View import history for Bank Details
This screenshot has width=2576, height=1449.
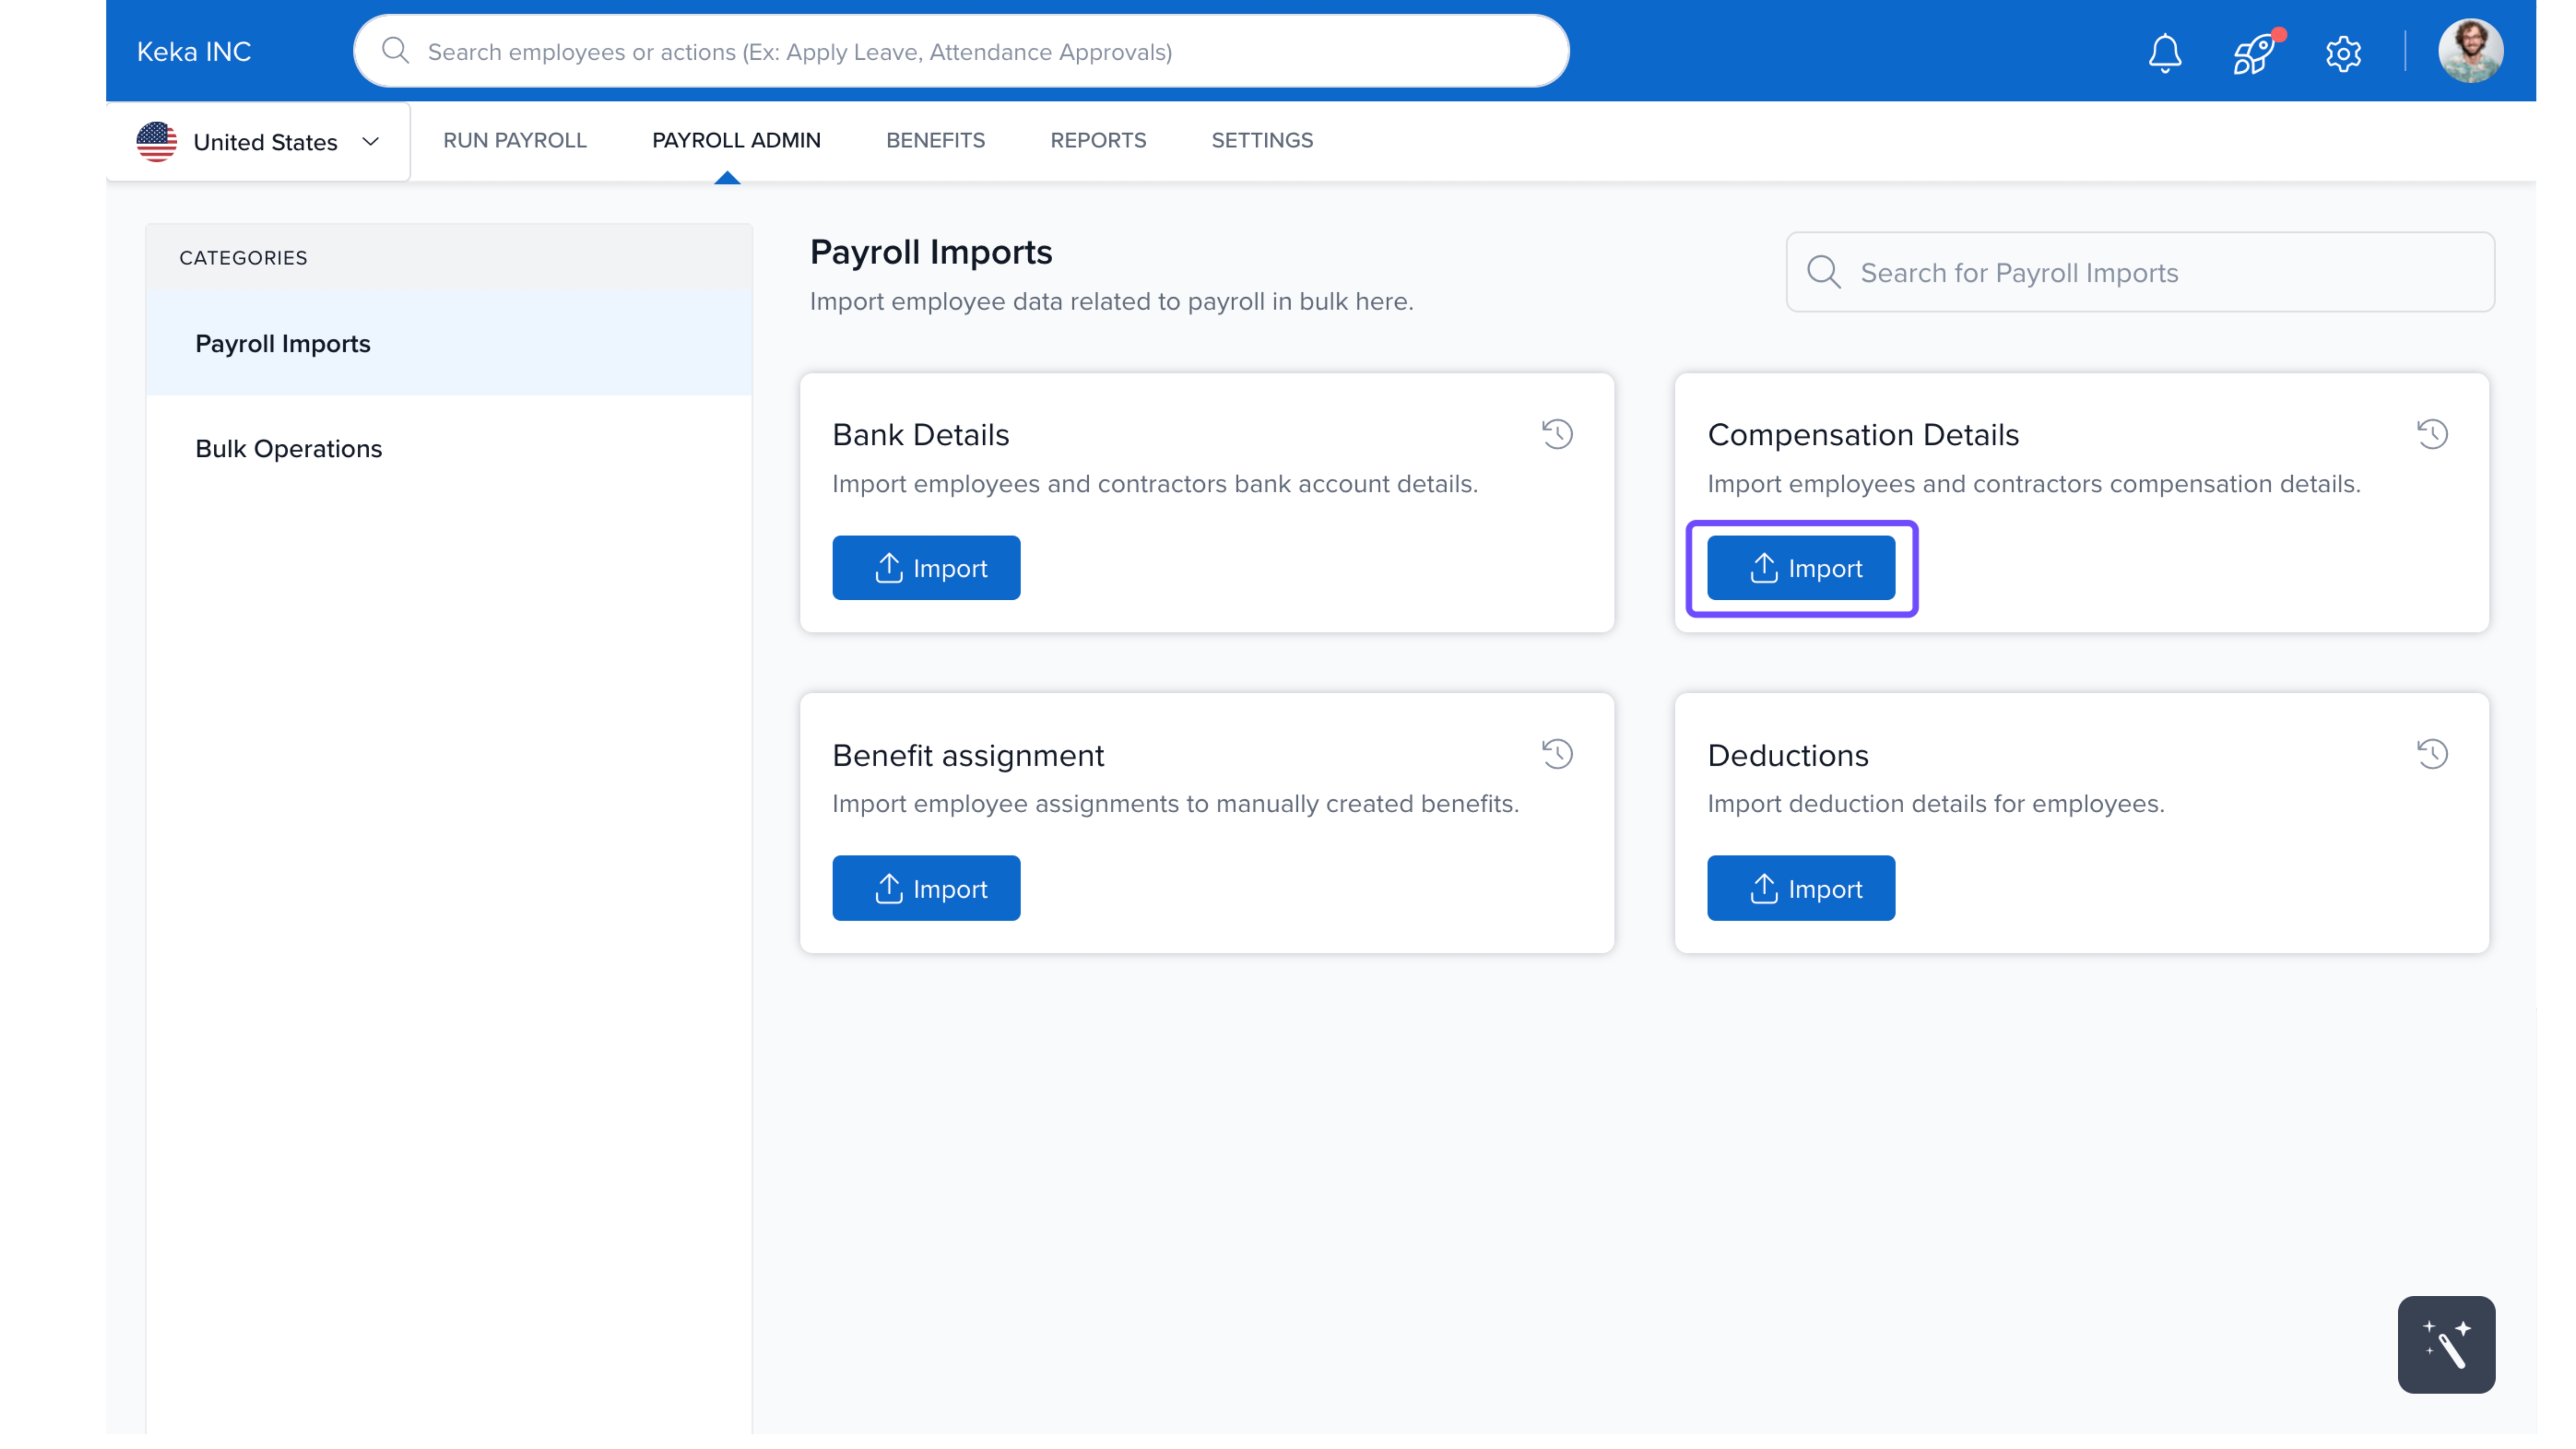1557,434
